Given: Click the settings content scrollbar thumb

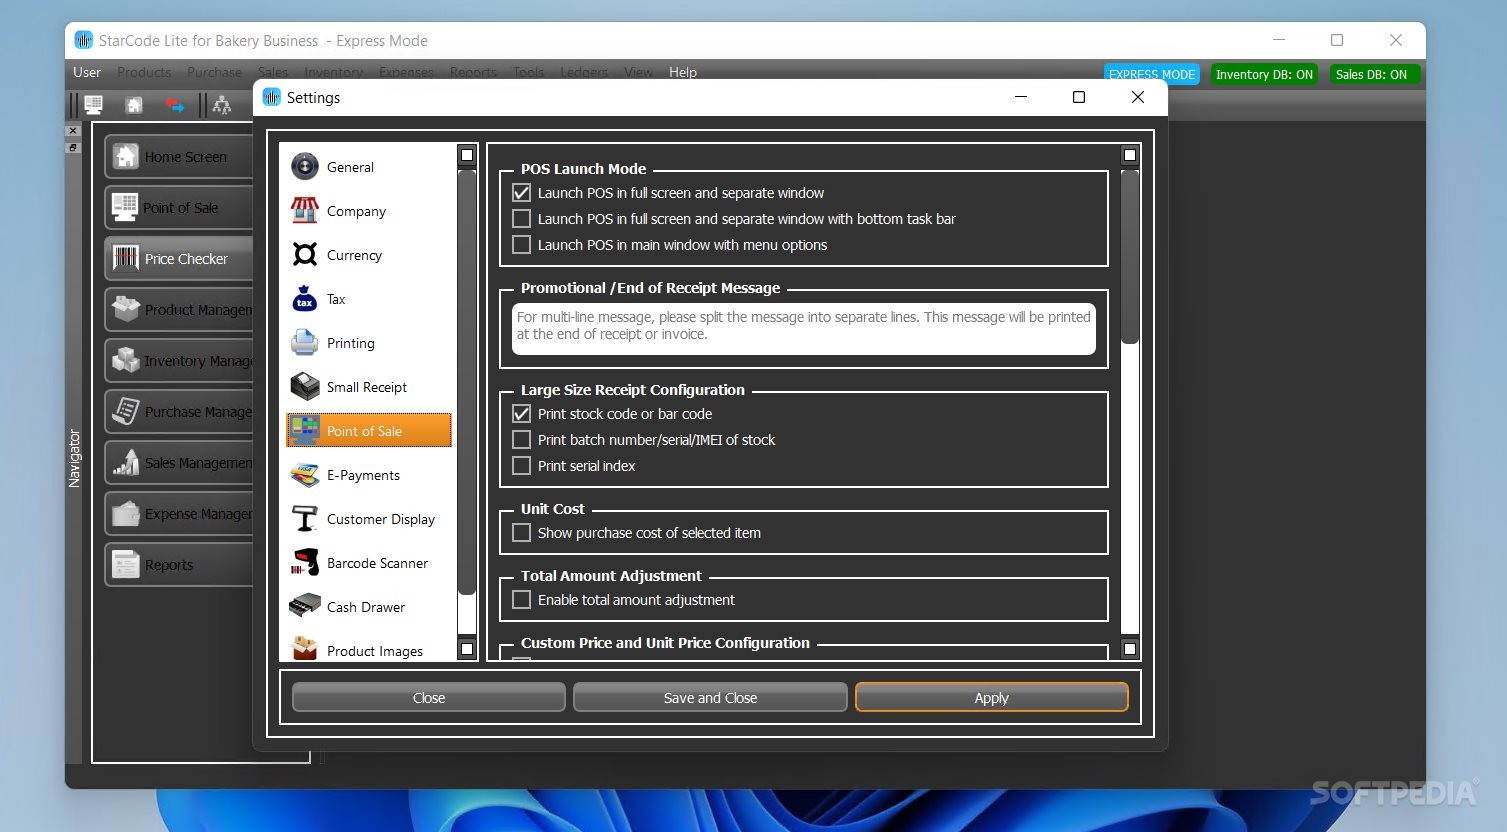Looking at the screenshot, I should click(1130, 257).
